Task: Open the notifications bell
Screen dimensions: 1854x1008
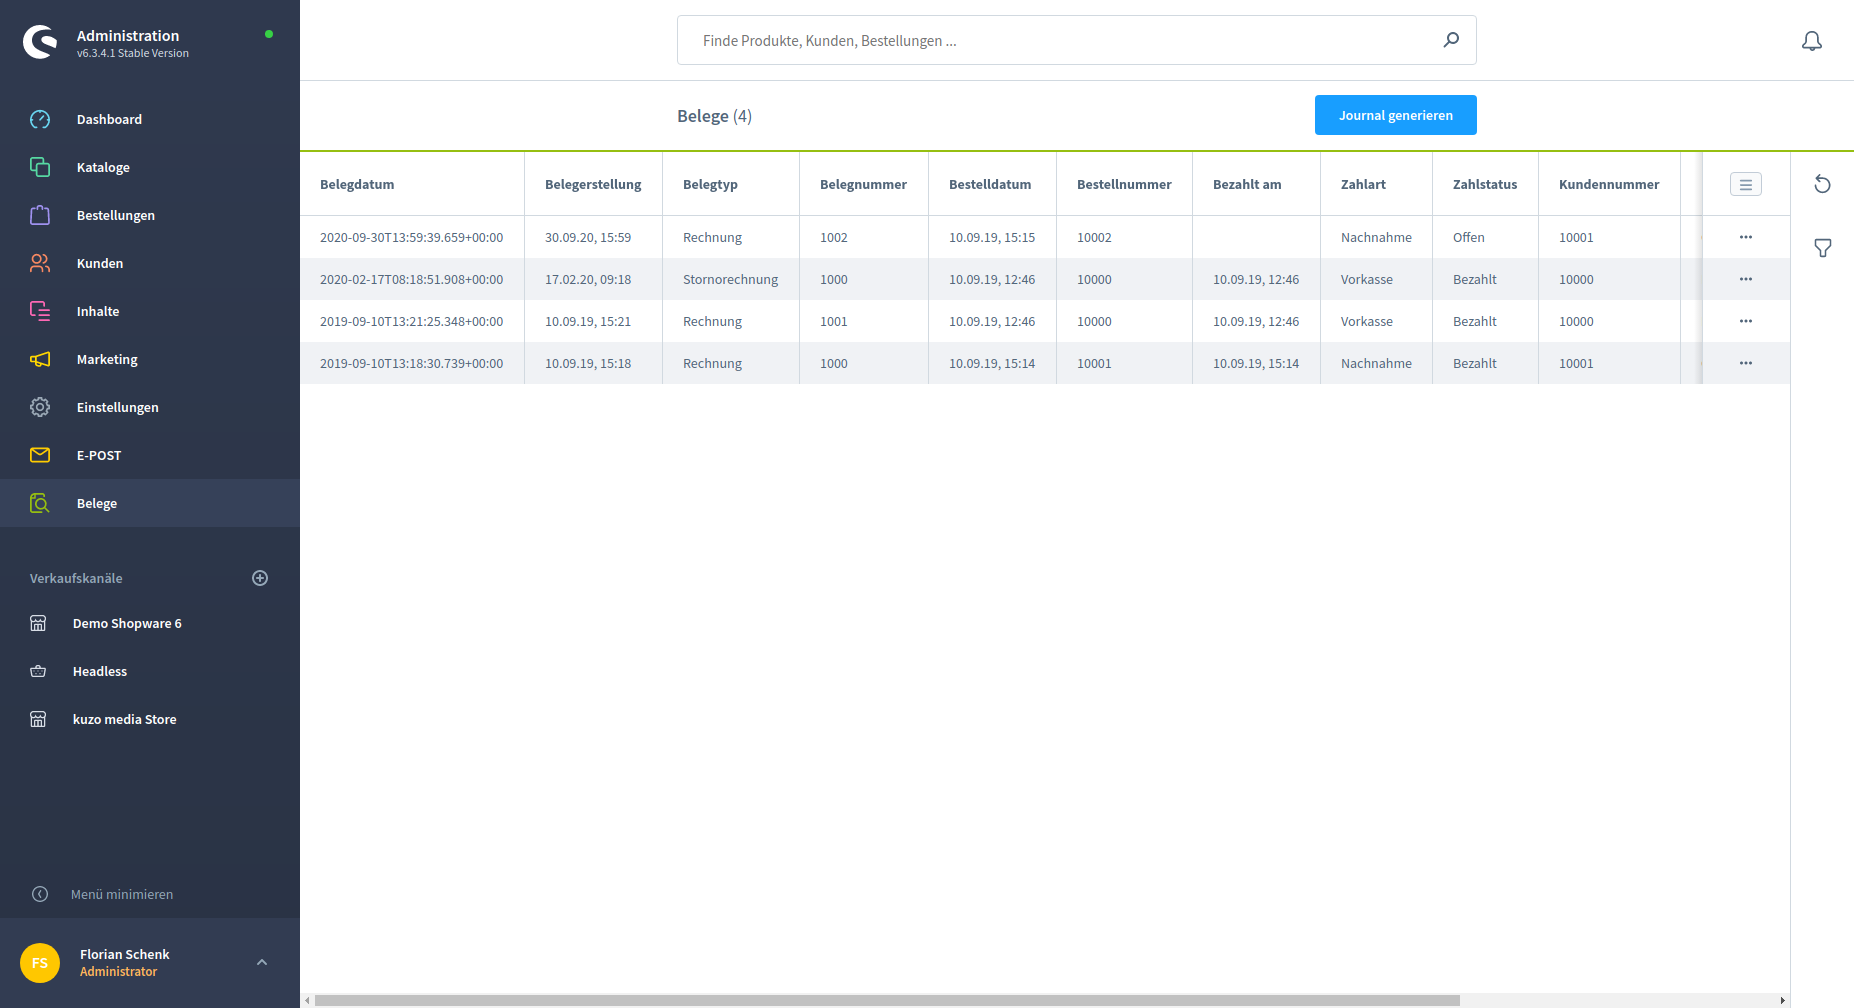Action: coord(1812,41)
